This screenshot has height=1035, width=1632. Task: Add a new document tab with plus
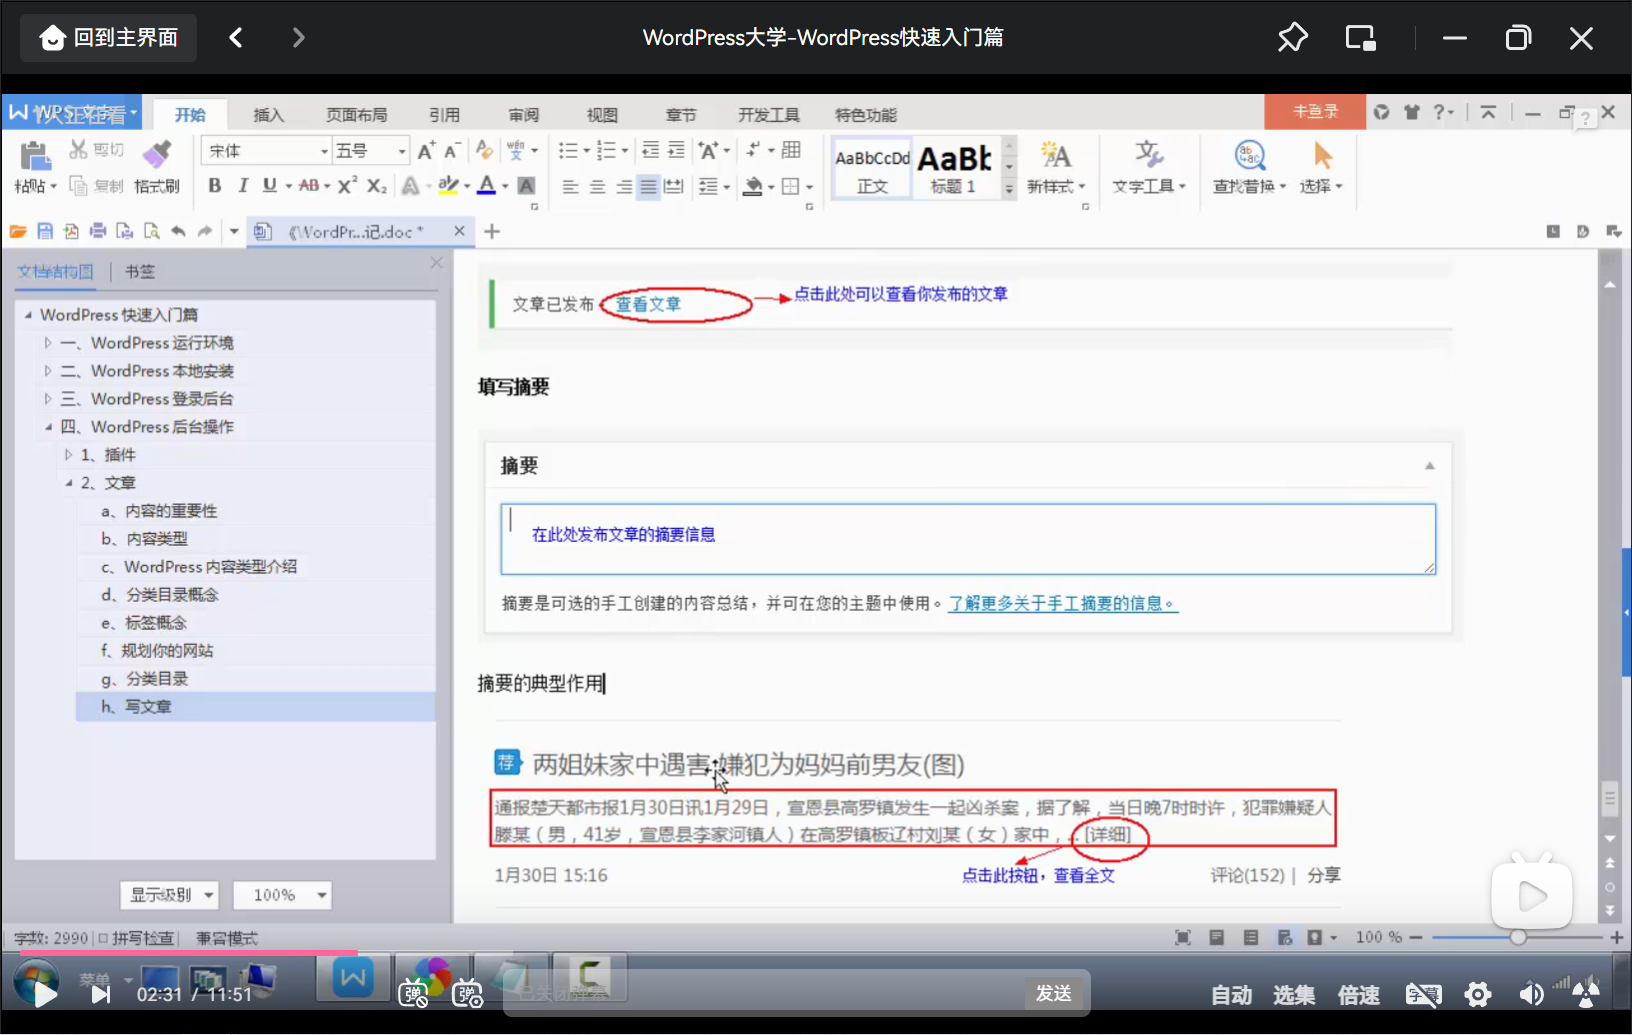tap(492, 232)
